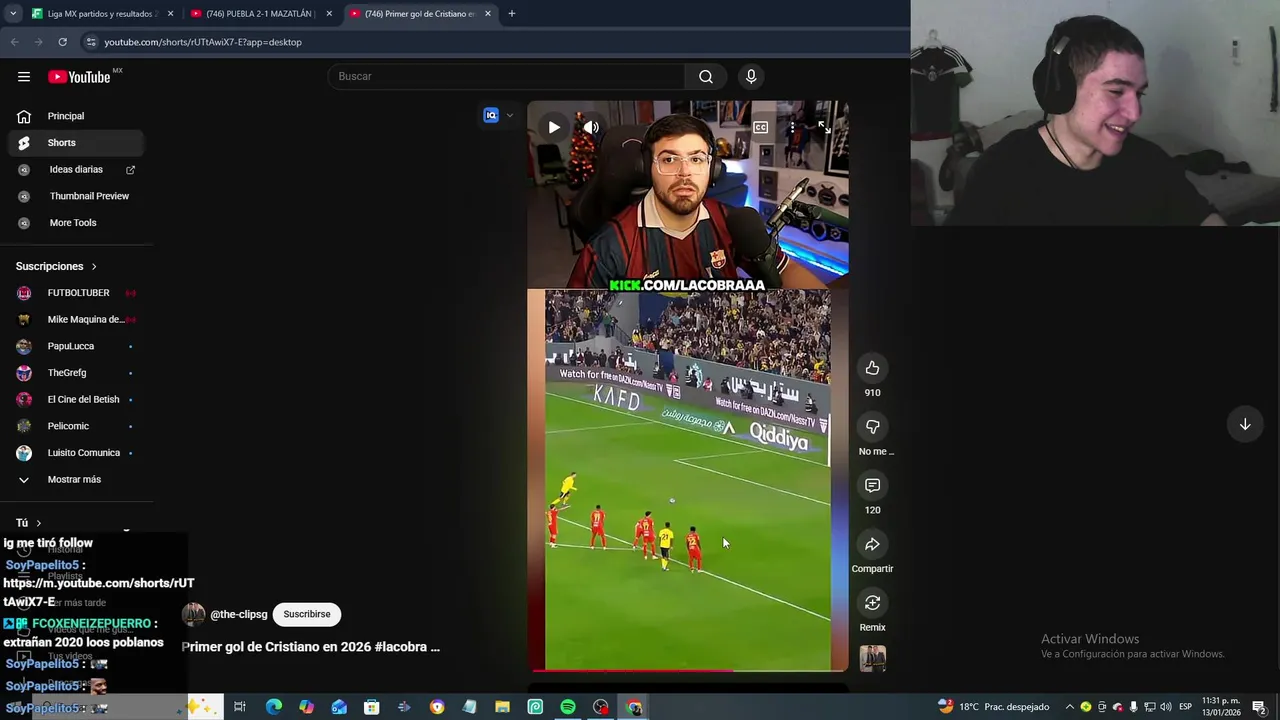Enter fullscreen on the Short
Viewport: 1280px width, 720px height.
(823, 127)
